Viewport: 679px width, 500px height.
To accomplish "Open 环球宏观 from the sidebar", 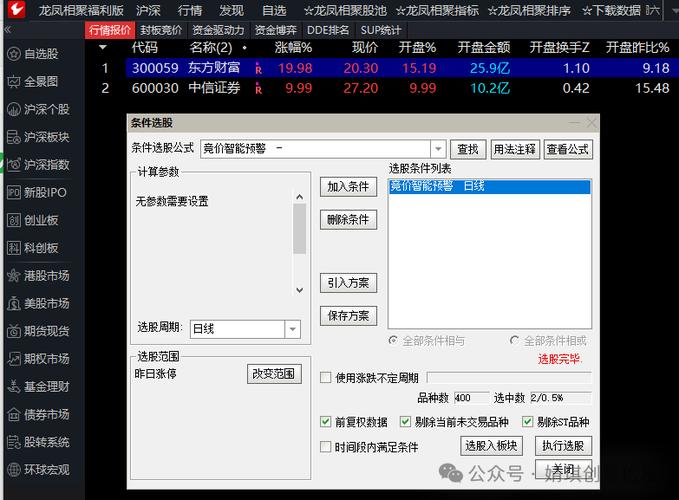I will (x=38, y=470).
